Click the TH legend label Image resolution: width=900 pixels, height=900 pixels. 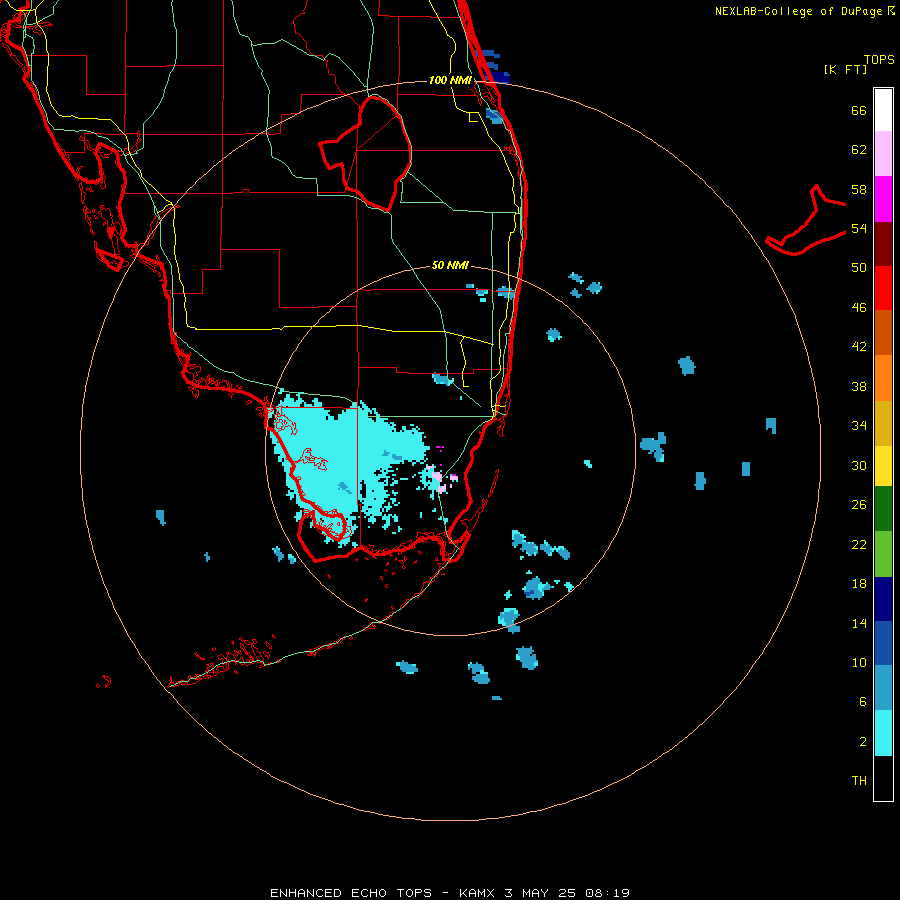[859, 781]
